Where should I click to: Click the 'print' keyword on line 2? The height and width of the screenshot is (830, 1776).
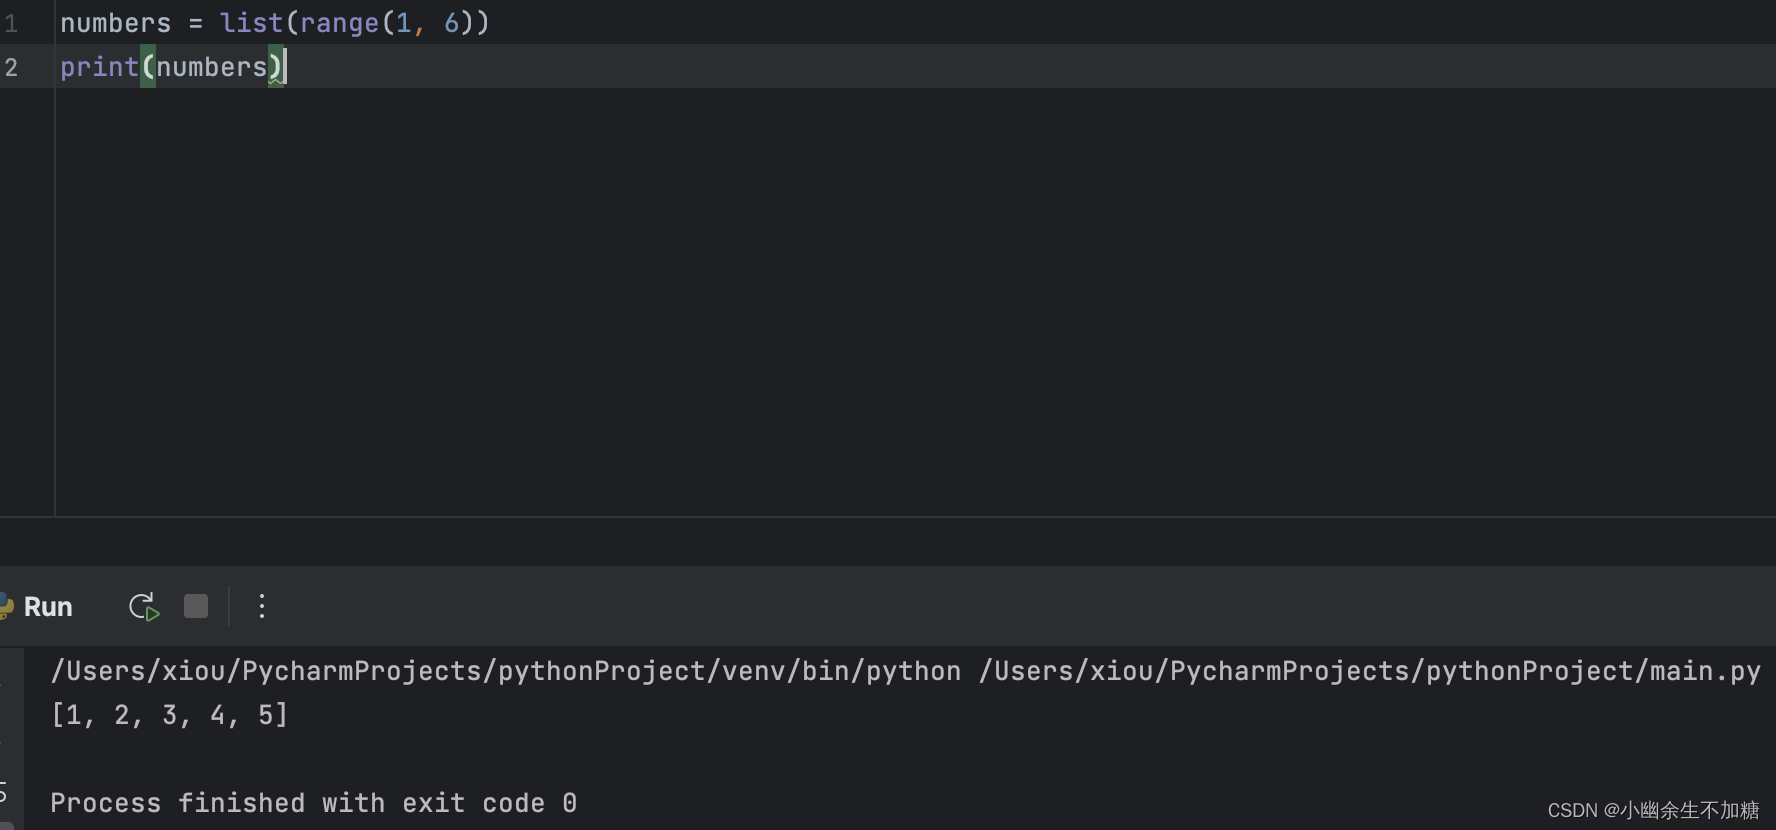click(x=99, y=67)
